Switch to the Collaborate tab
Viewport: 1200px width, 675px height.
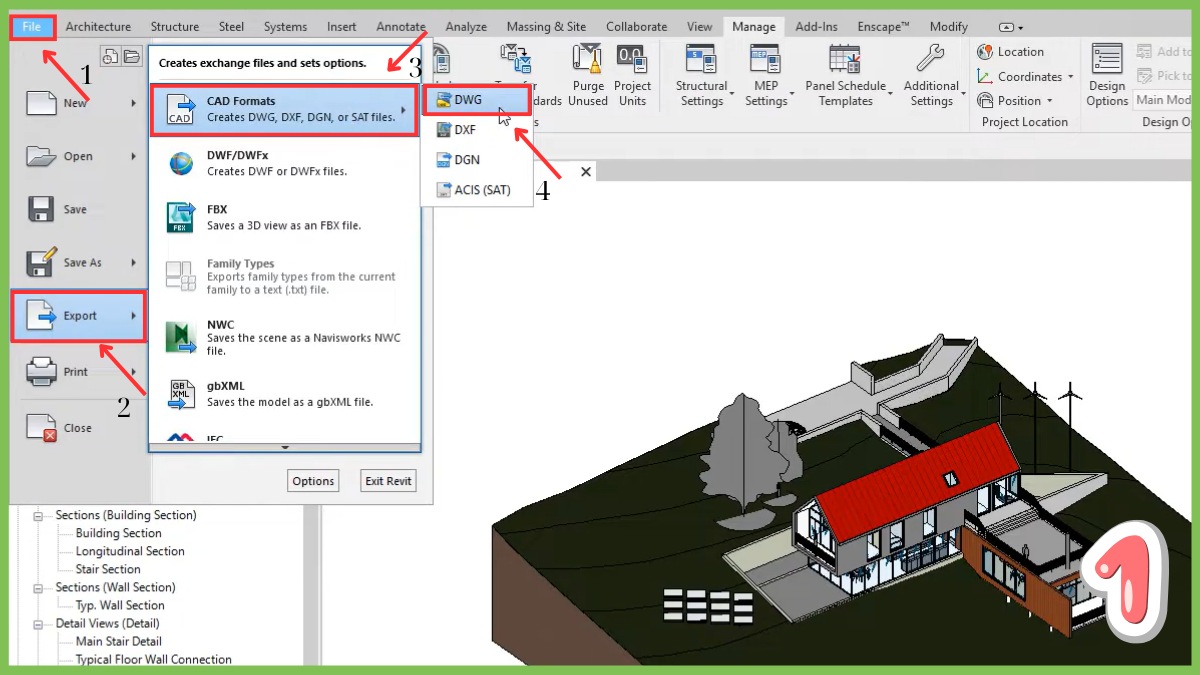point(638,27)
